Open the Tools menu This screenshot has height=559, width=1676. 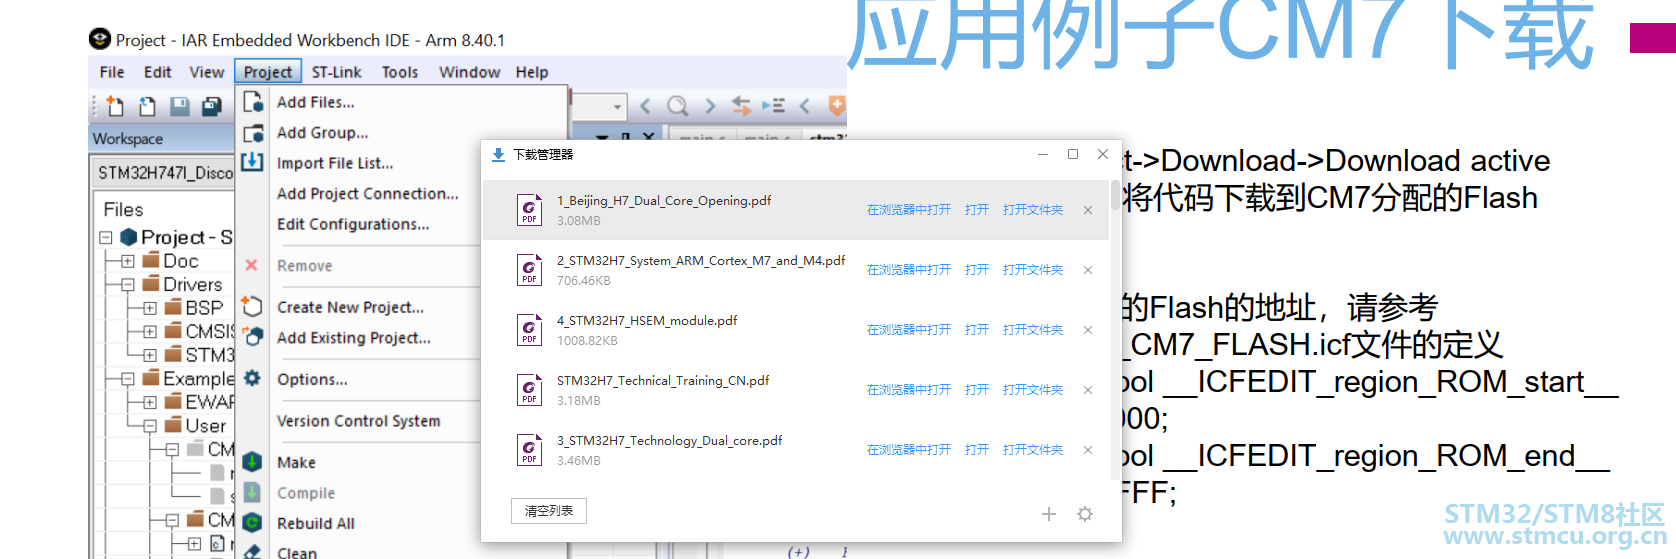tap(400, 72)
